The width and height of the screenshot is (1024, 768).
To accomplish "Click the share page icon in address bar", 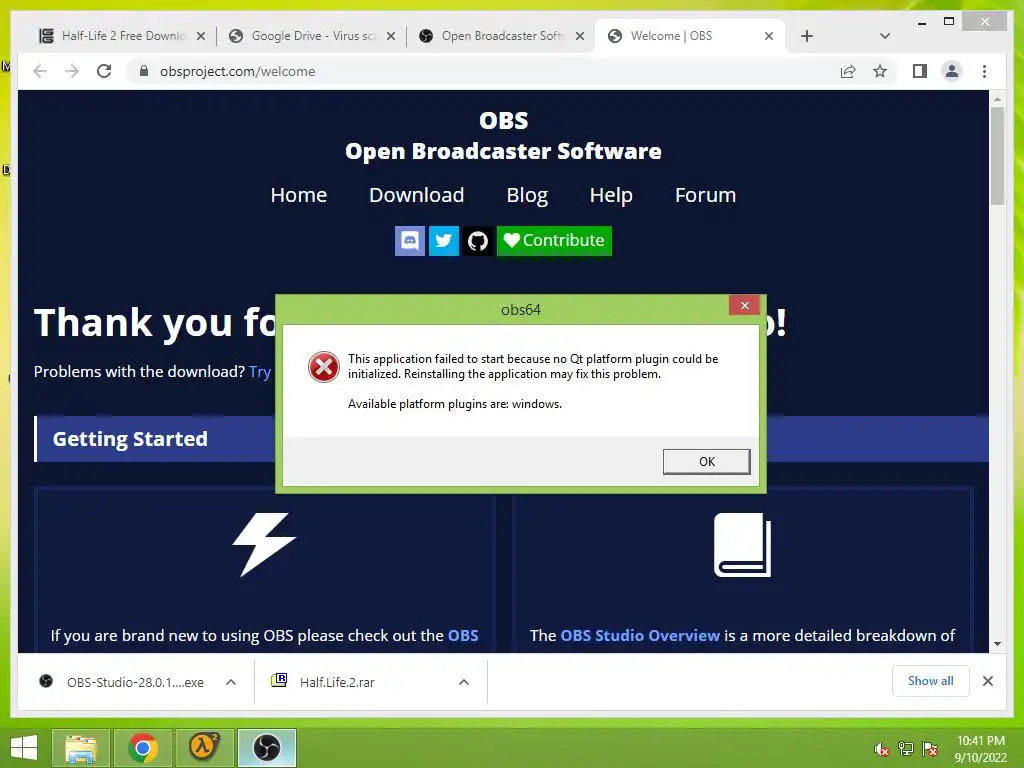I will point(848,72).
